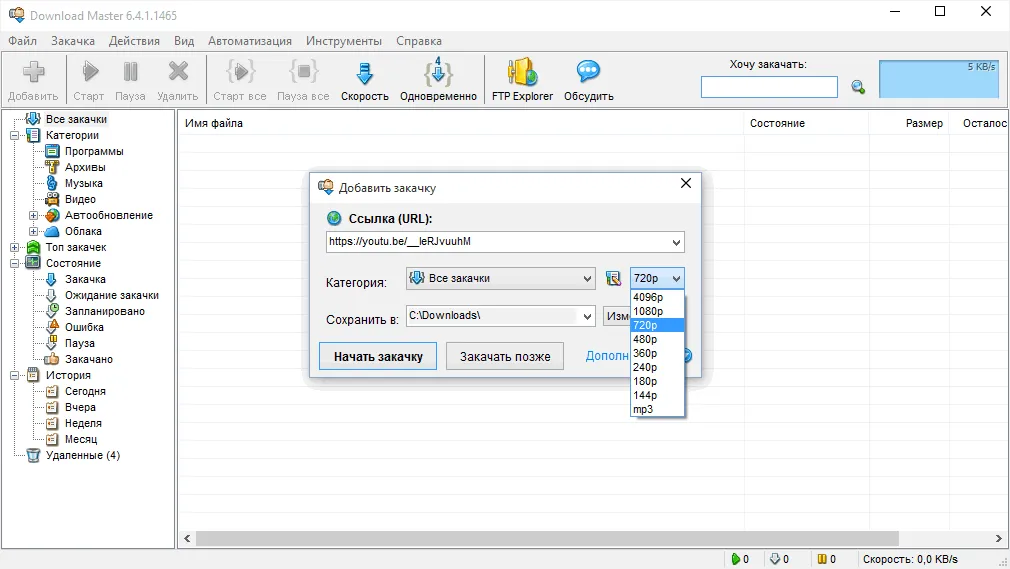Open the Архивы category

[x=85, y=168]
